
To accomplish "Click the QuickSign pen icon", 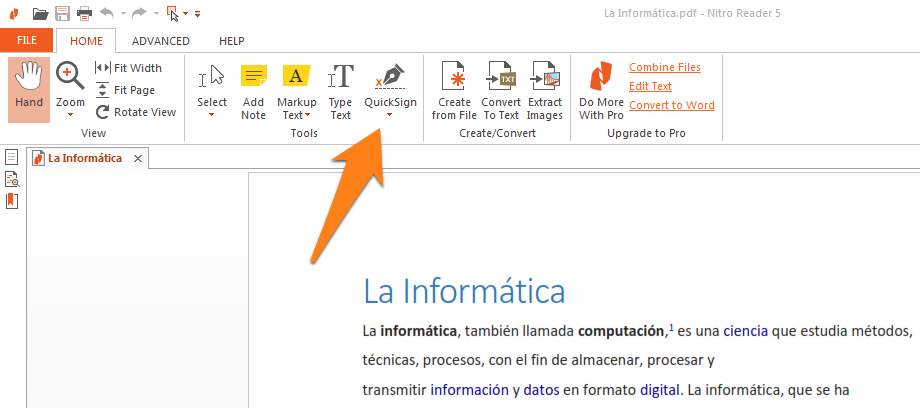I will pyautogui.click(x=389, y=78).
